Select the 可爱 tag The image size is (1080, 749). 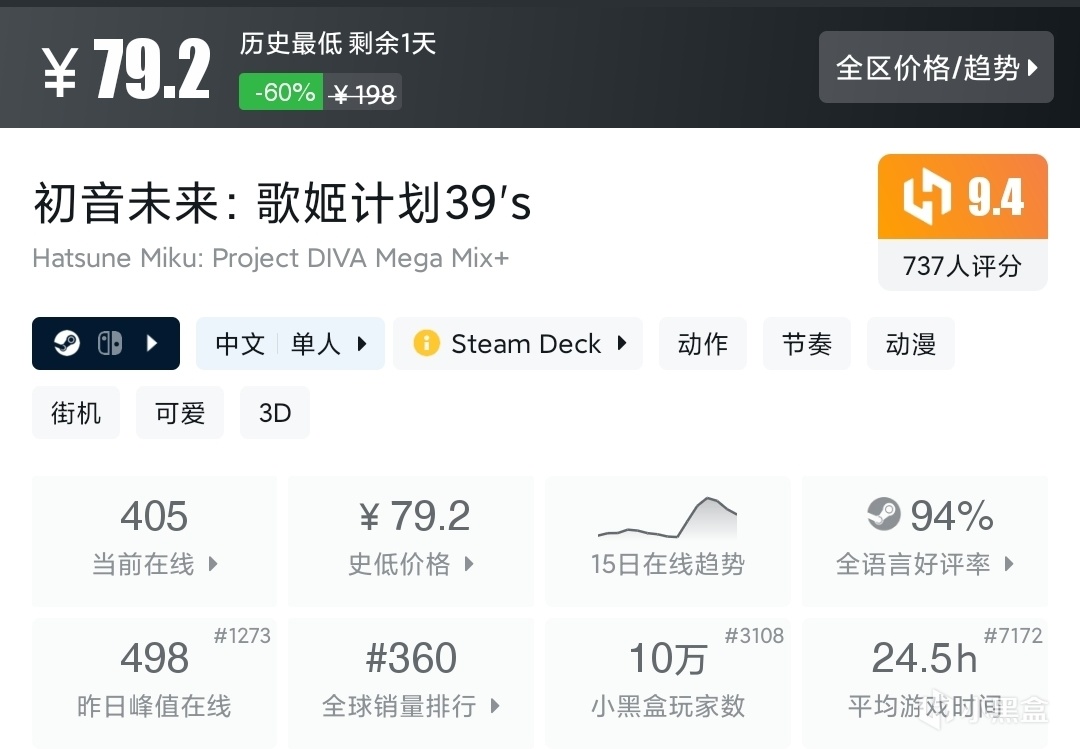click(180, 413)
